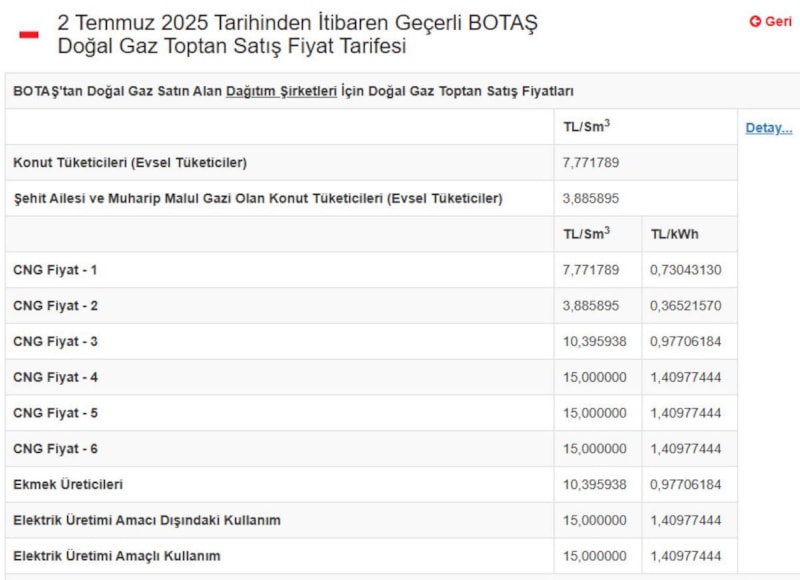Click the TL/kWh column header

(675, 234)
